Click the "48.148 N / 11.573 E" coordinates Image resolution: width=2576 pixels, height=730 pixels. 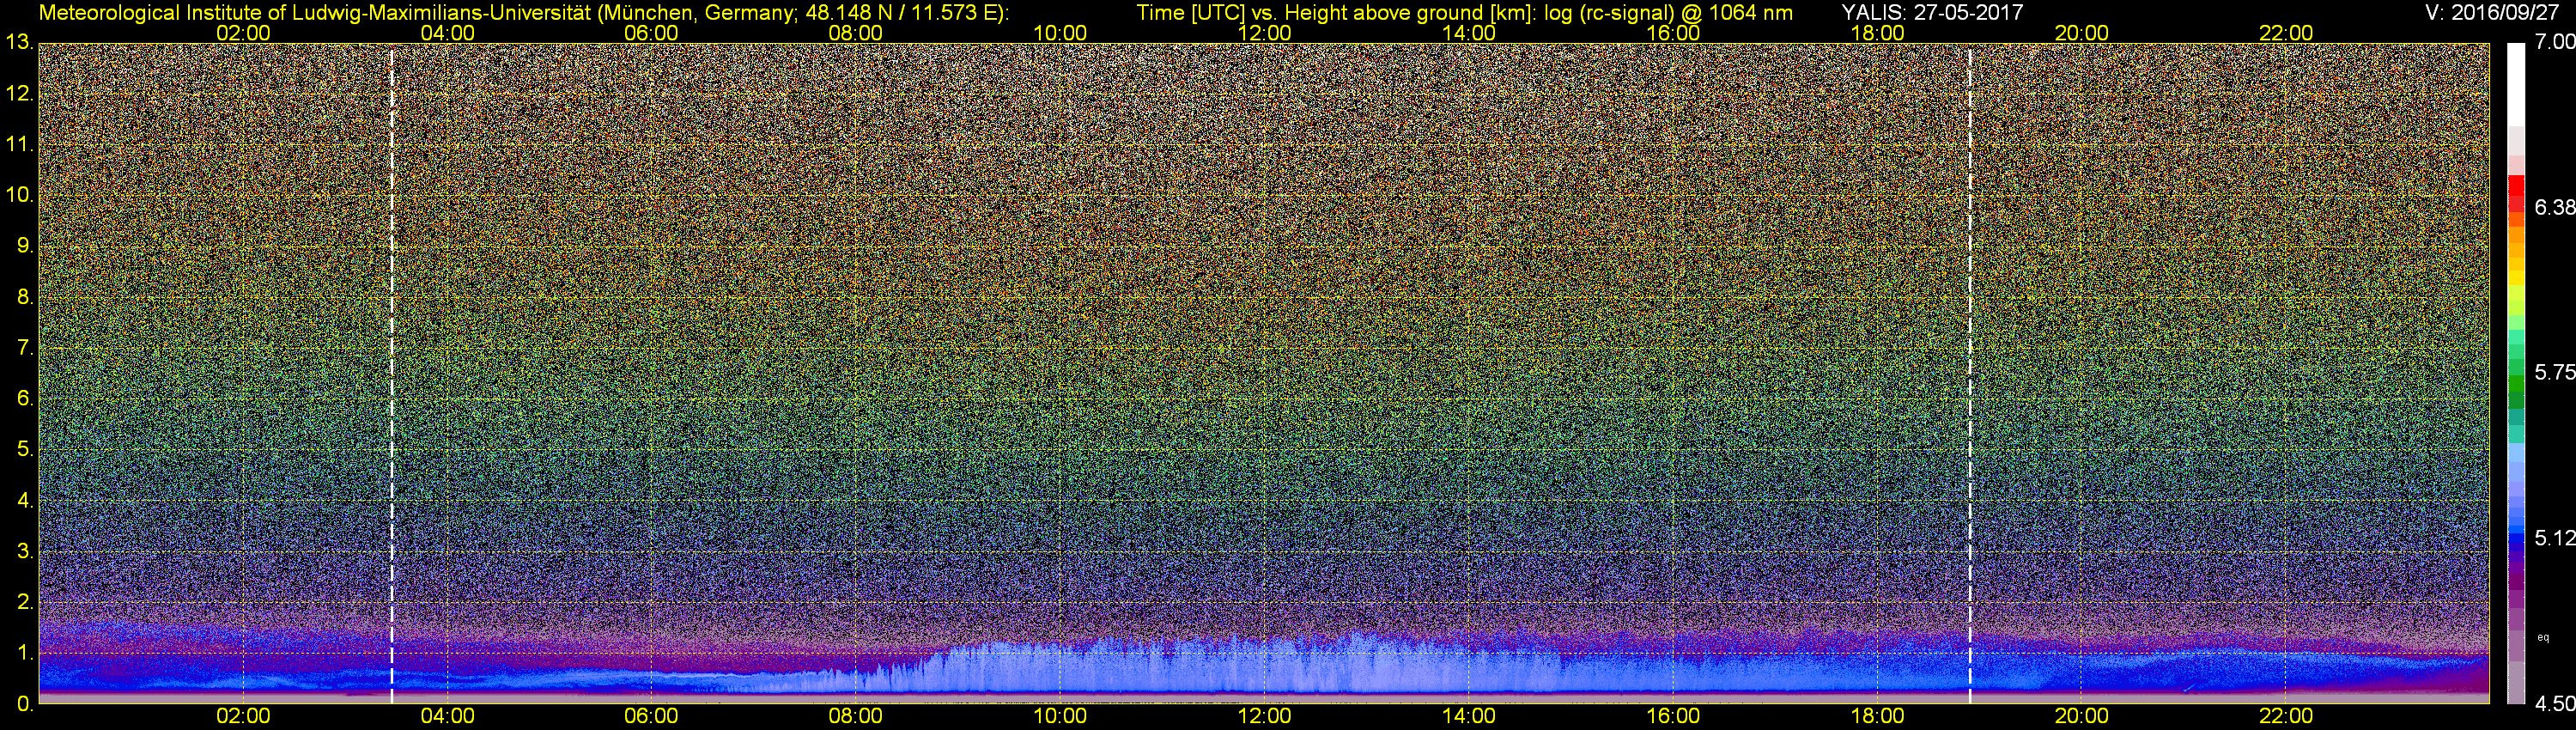pyautogui.click(x=902, y=13)
